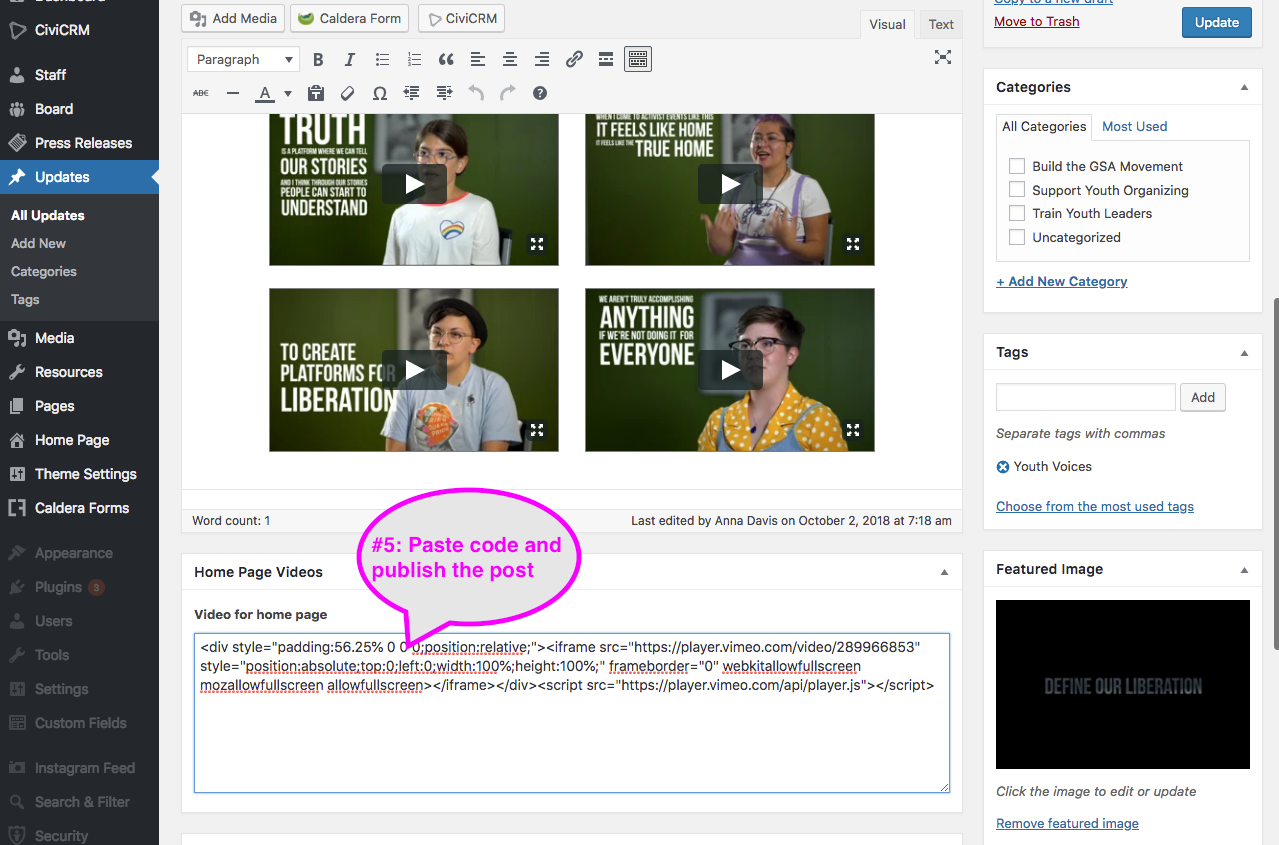This screenshot has width=1279, height=845.
Task: Collapse the Home Page Videos panel
Action: (944, 572)
